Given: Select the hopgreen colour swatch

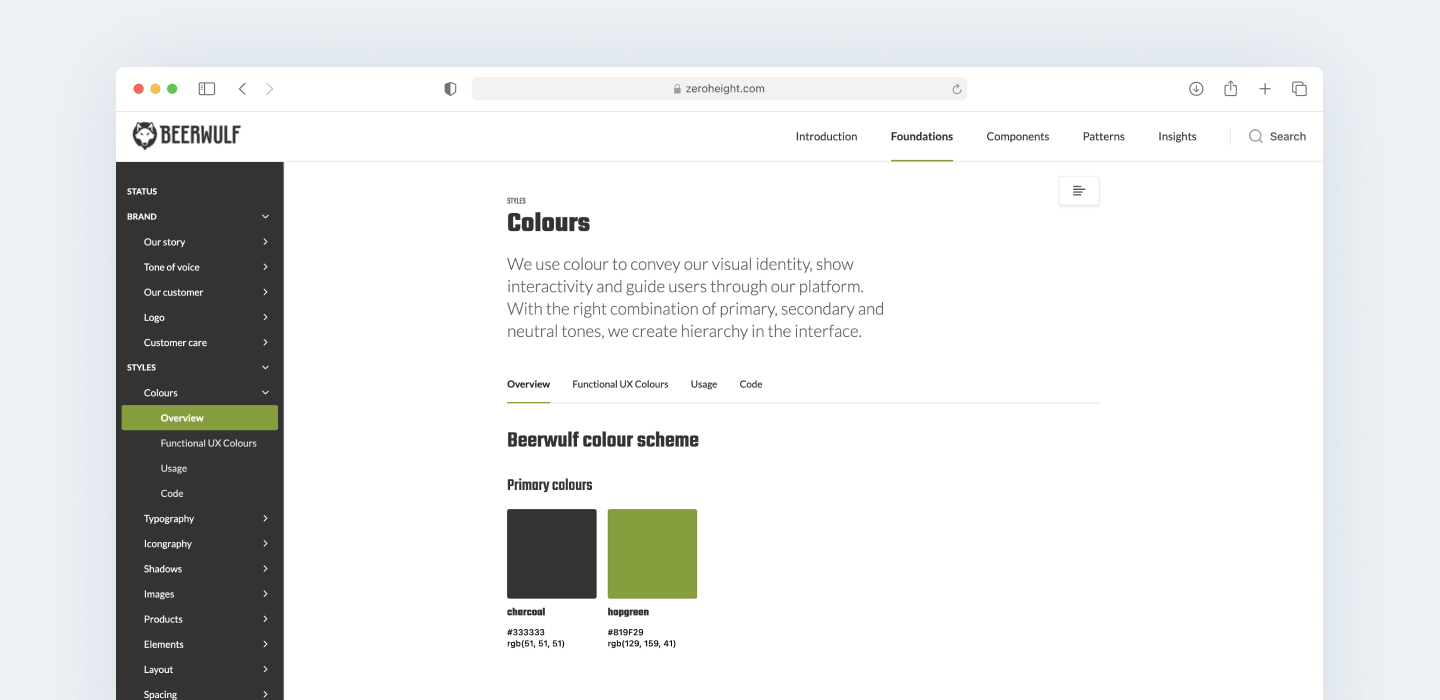Looking at the screenshot, I should pos(652,553).
